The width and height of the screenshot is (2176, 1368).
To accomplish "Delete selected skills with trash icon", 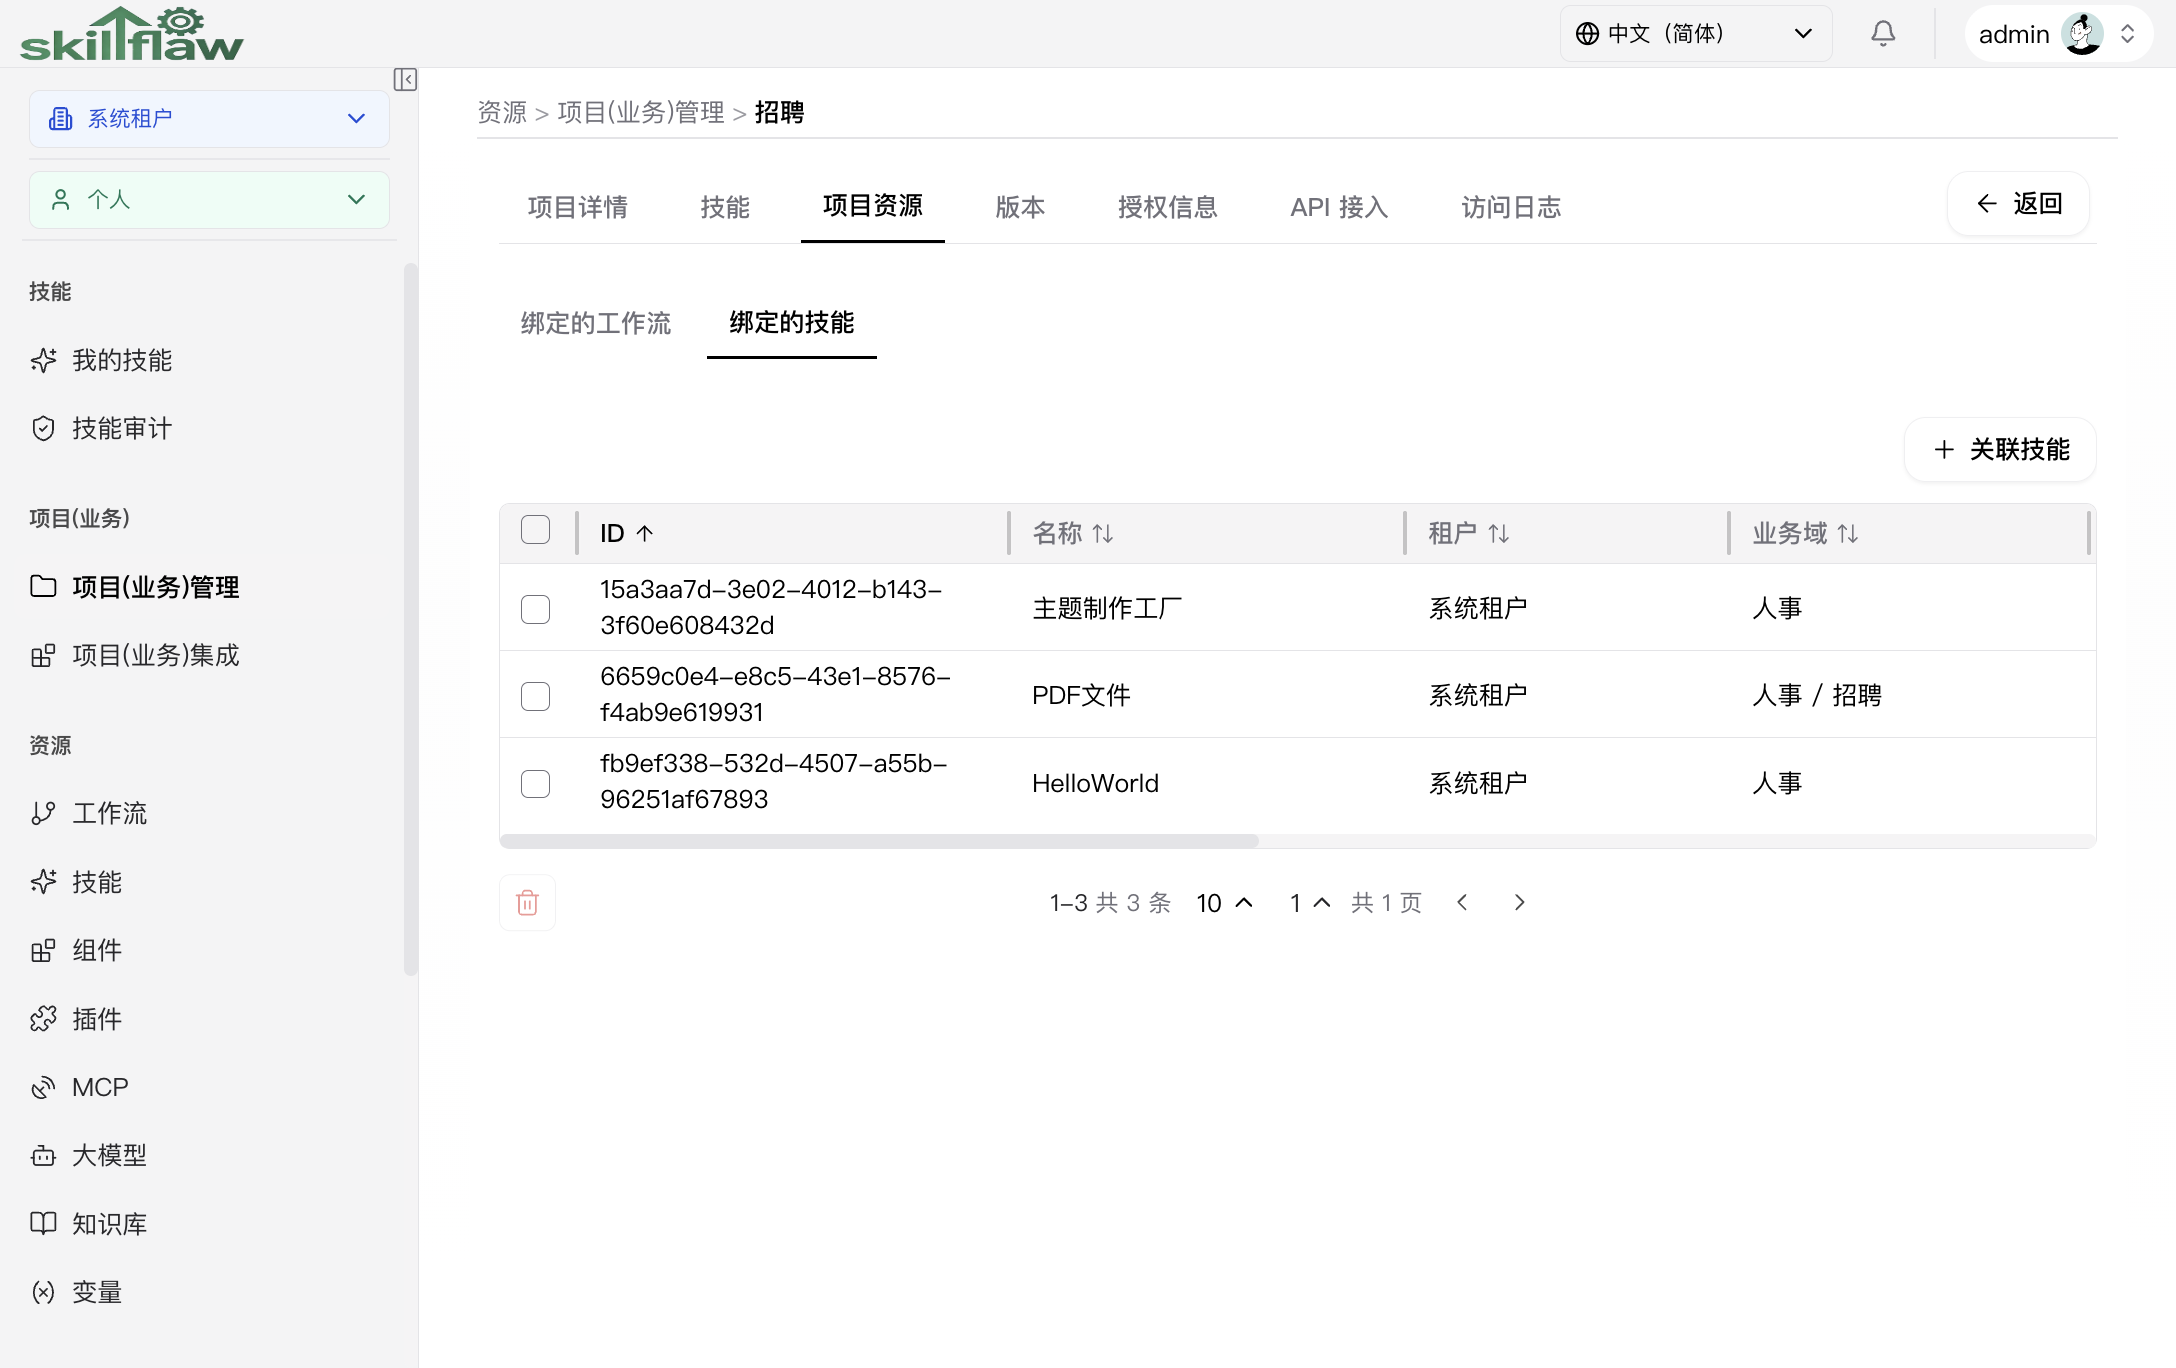I will [x=527, y=903].
